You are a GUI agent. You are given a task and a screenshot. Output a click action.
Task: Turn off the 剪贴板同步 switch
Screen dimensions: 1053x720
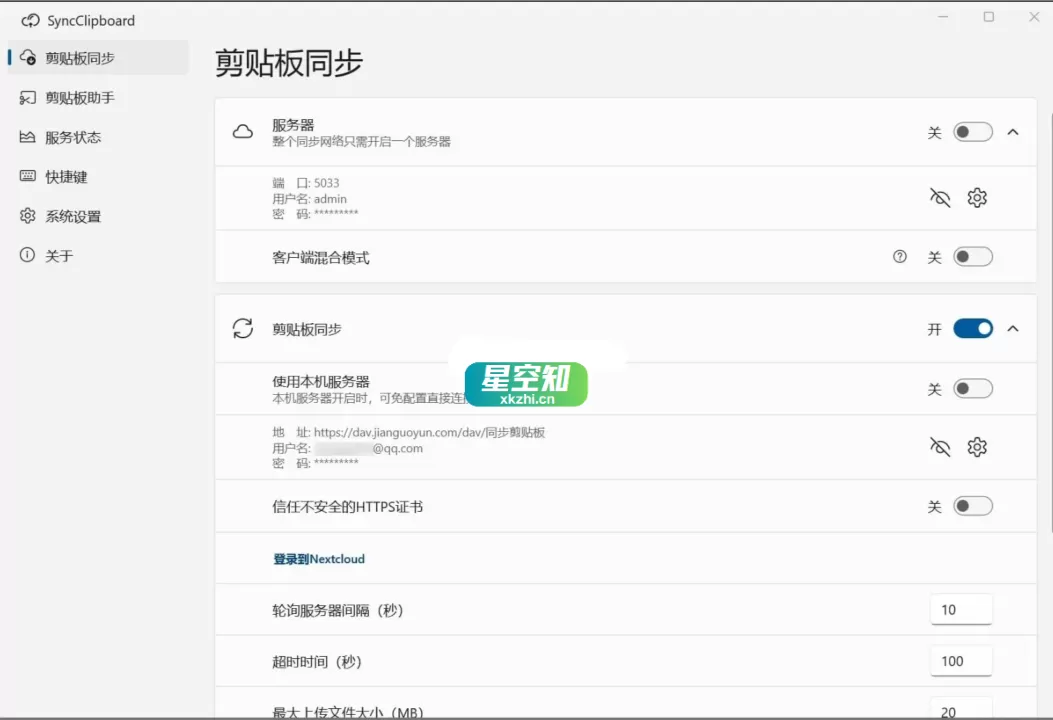pos(971,328)
